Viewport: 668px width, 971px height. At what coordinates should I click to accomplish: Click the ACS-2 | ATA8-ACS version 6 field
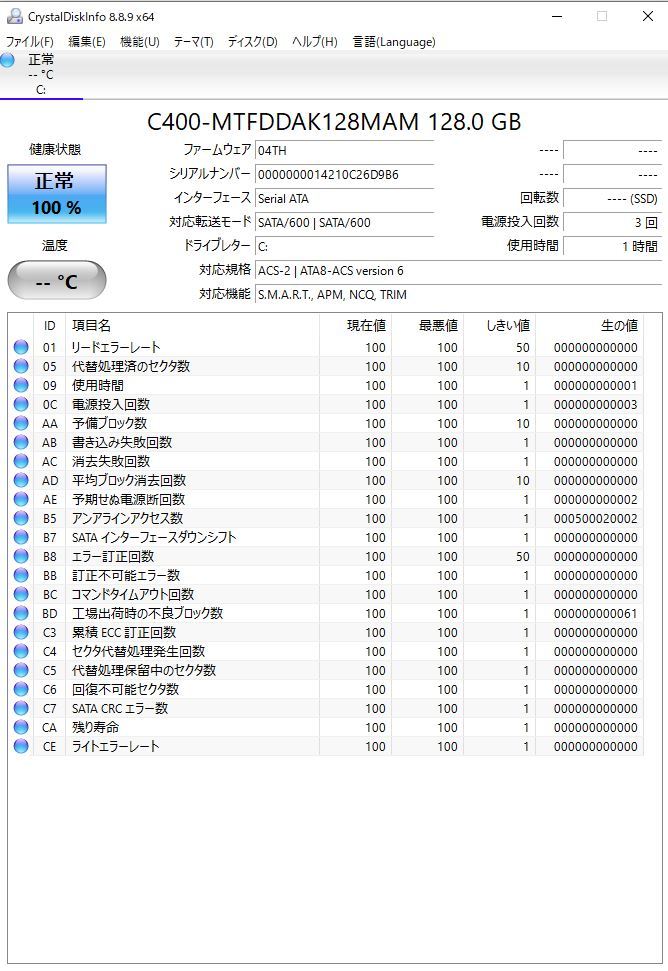458,271
